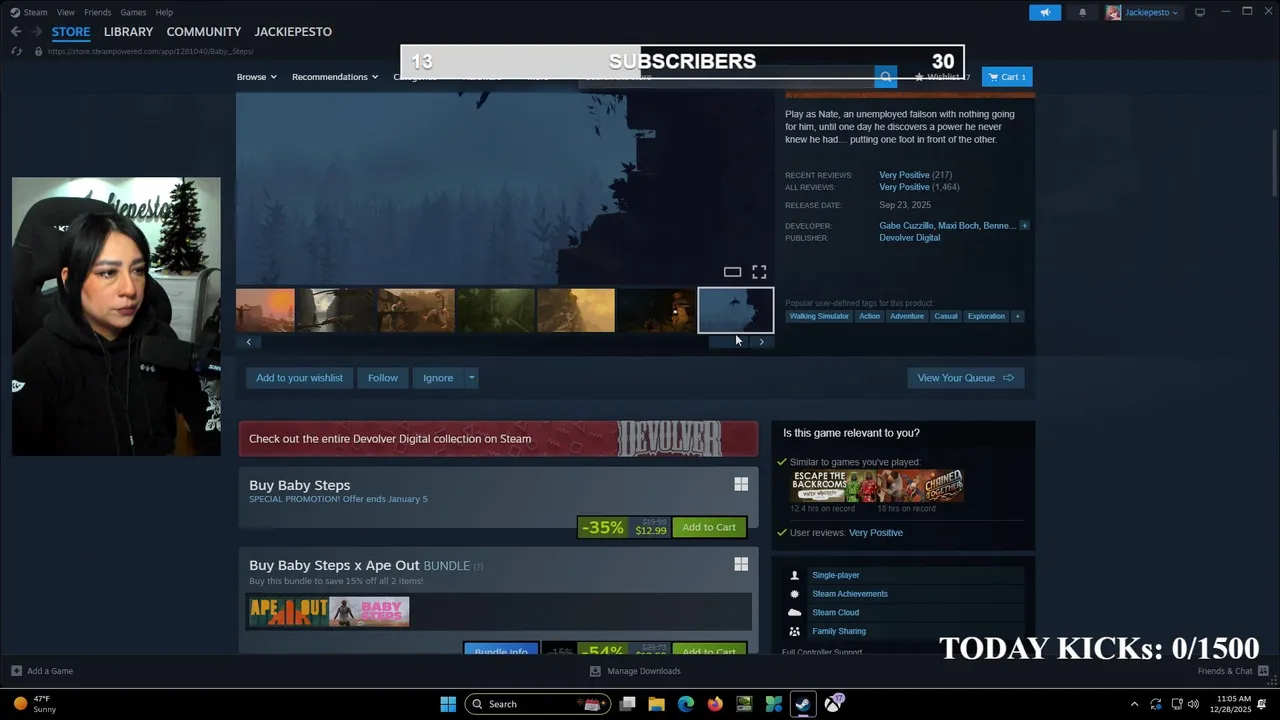Select the orange sunset screenshot thumbnail

pos(265,310)
